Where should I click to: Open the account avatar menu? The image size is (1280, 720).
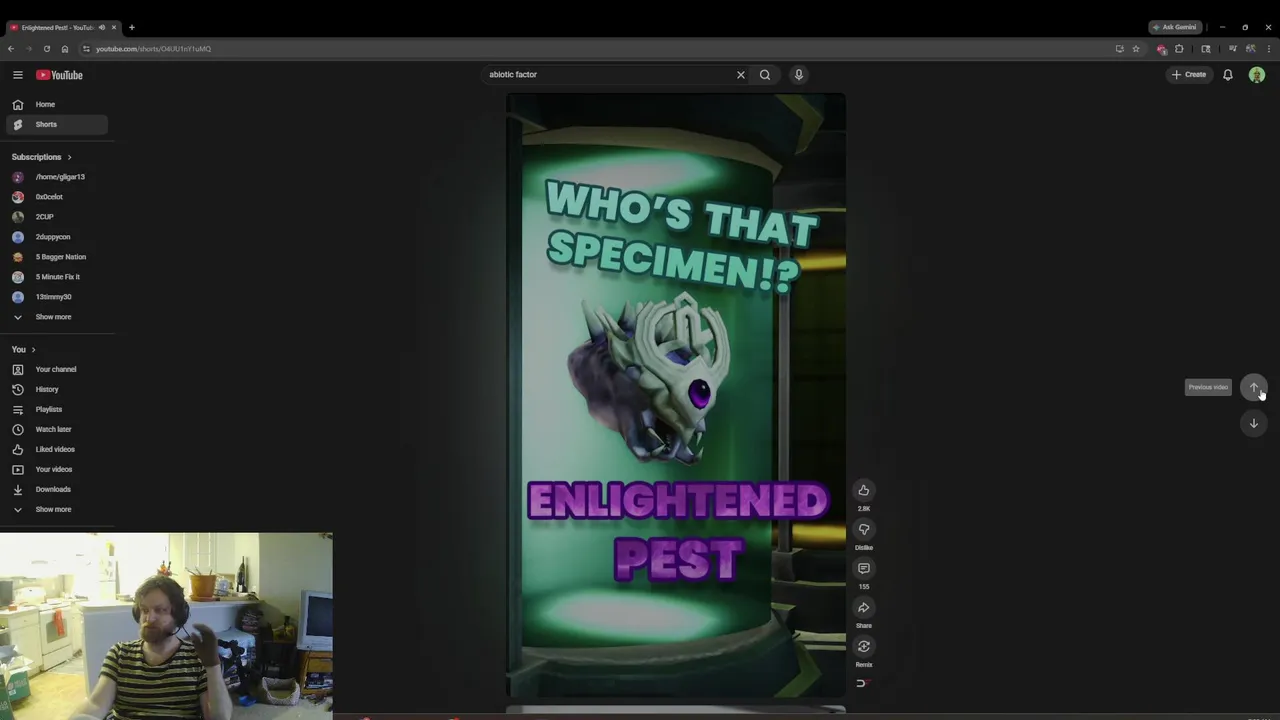(x=1257, y=75)
